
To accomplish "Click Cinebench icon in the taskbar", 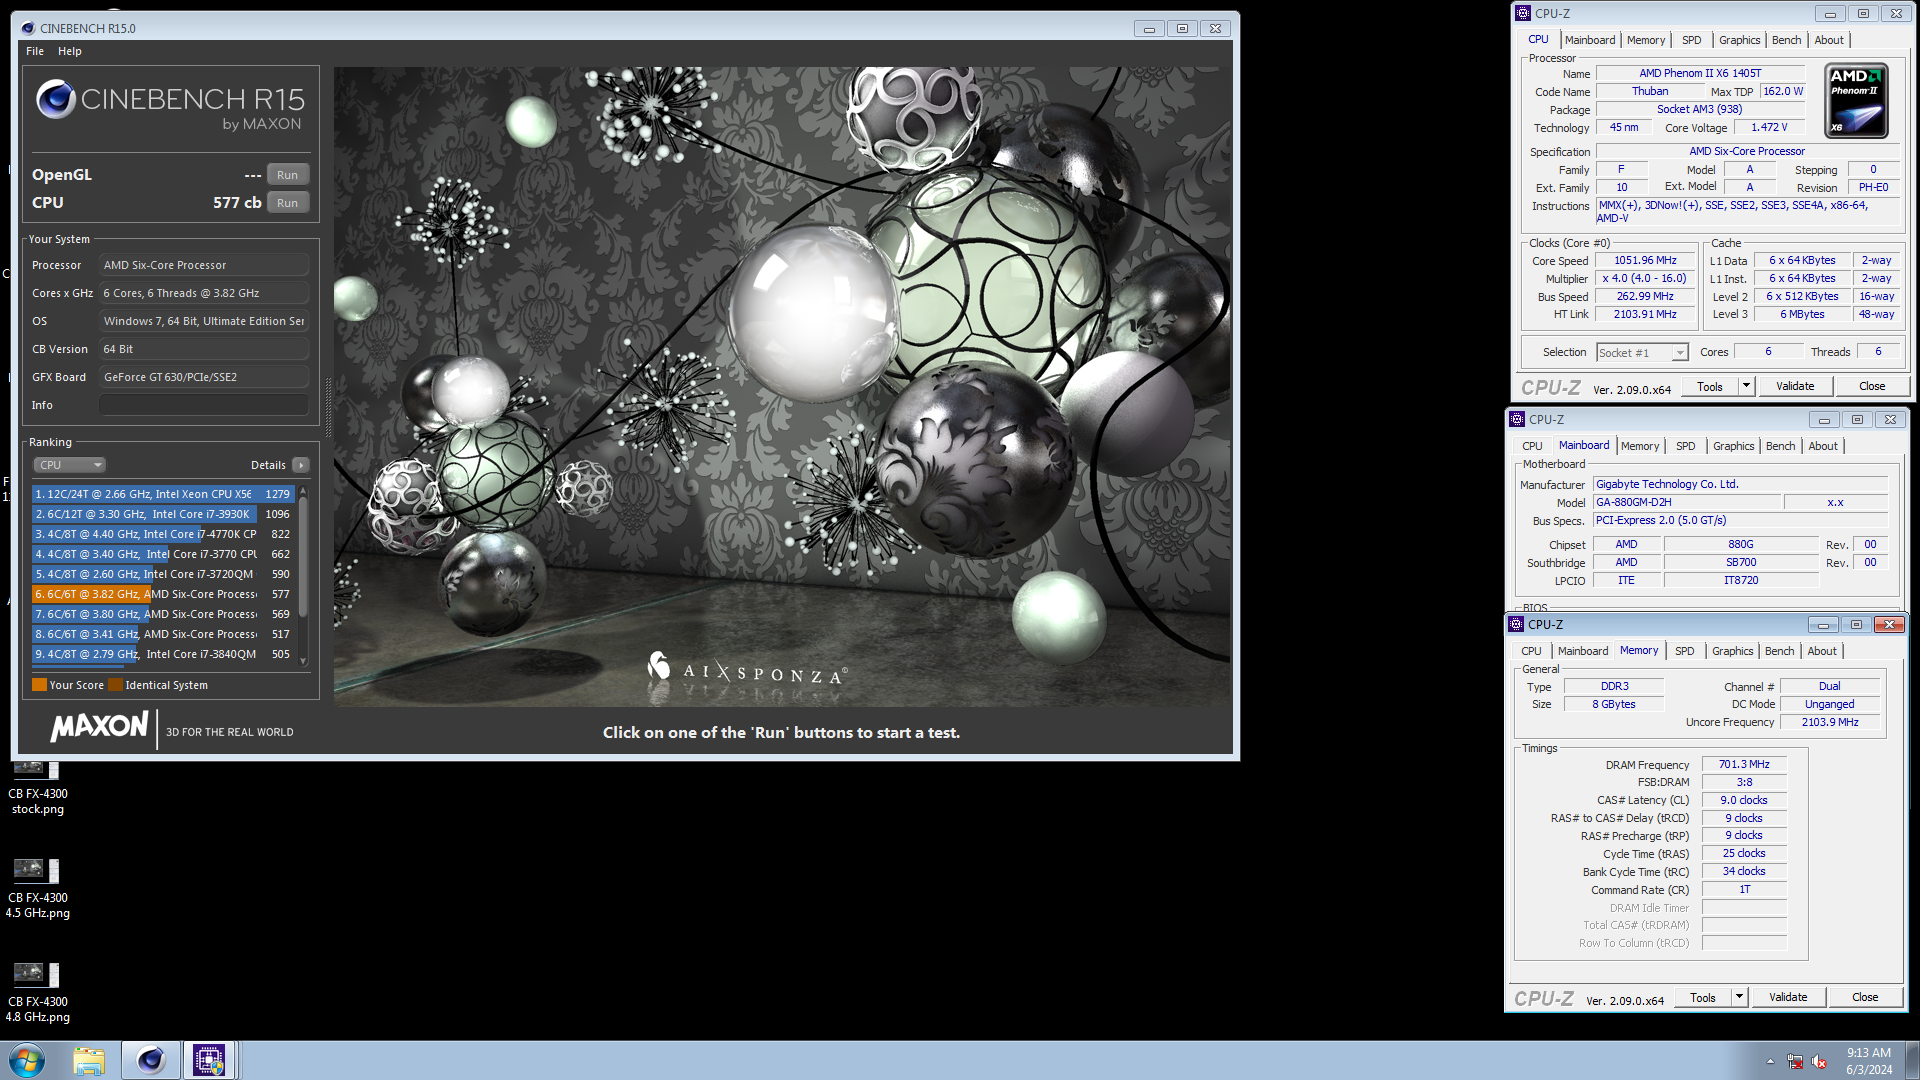I will [151, 1060].
